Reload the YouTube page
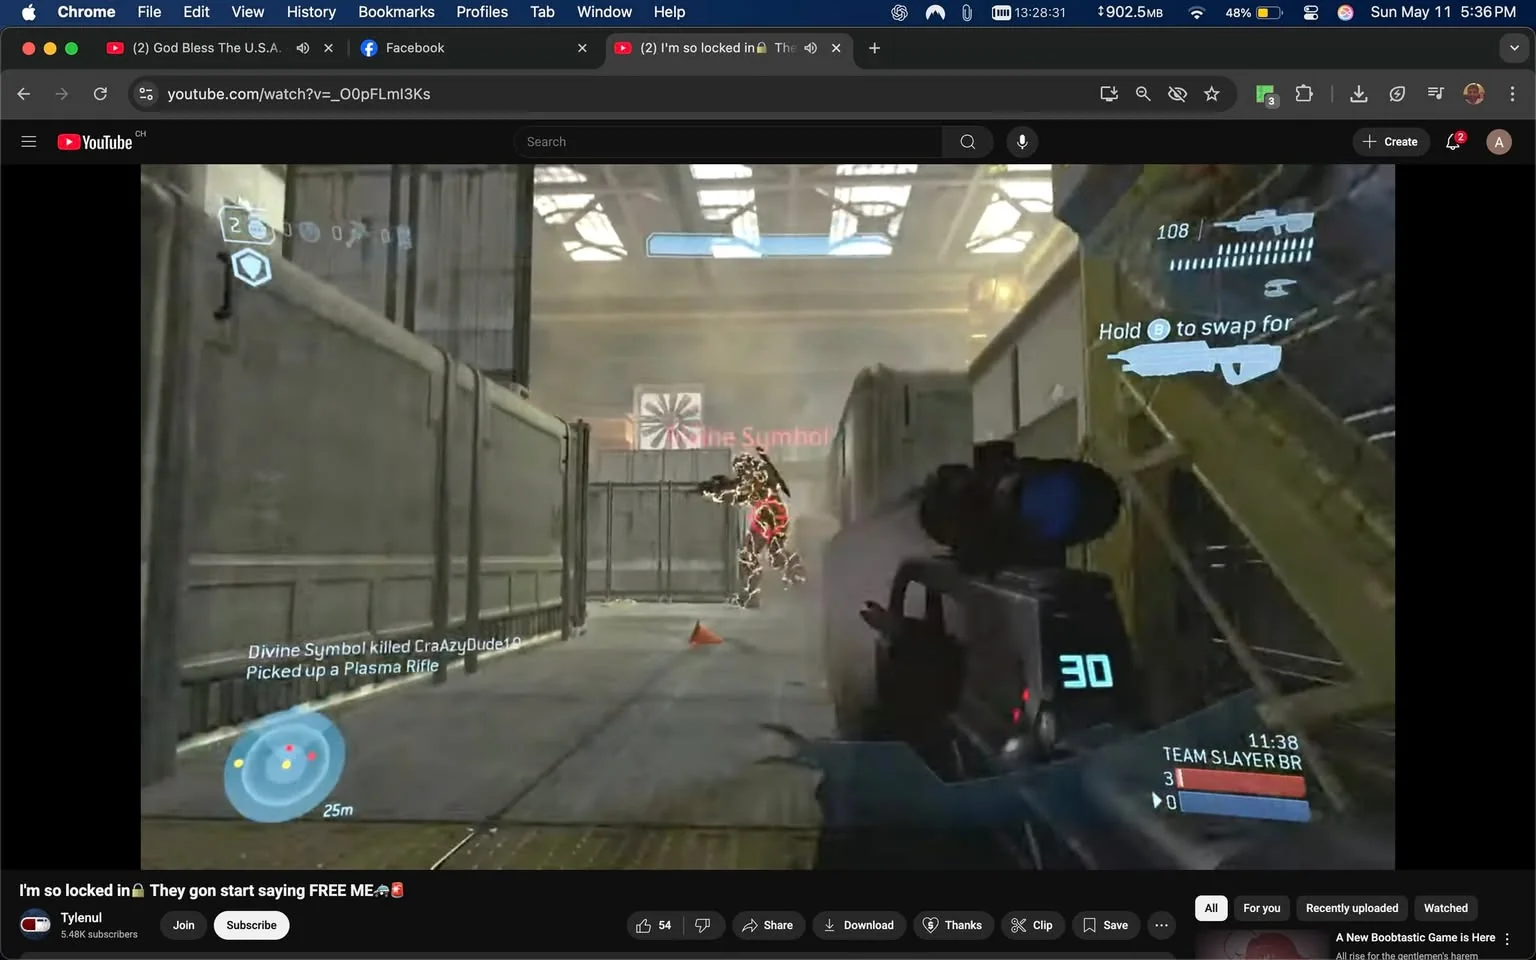 (100, 94)
